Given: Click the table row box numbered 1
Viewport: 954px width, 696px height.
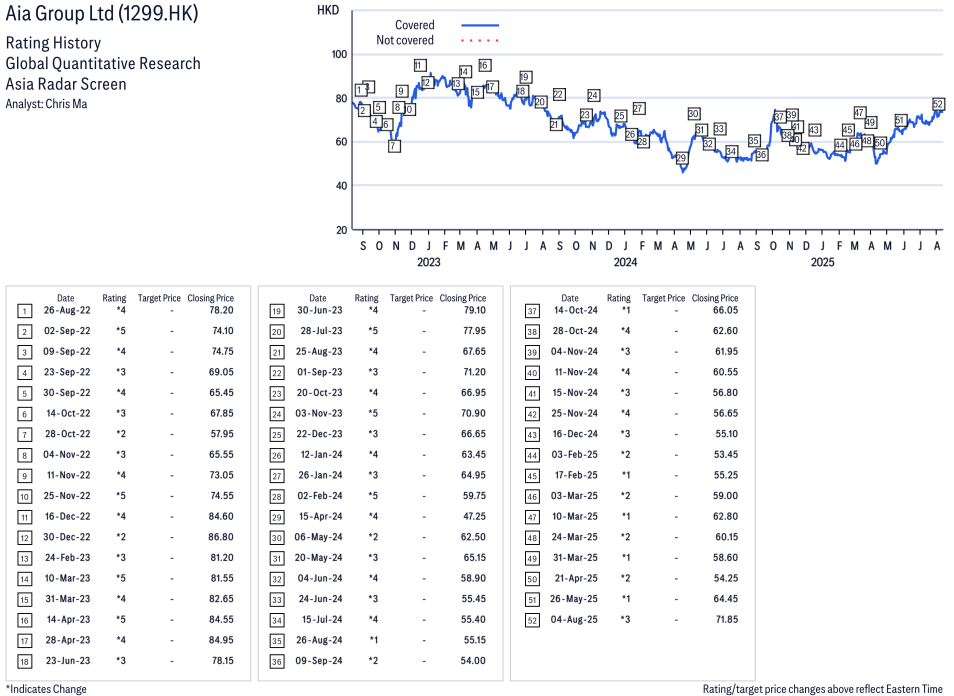Looking at the screenshot, I should 24,311.
